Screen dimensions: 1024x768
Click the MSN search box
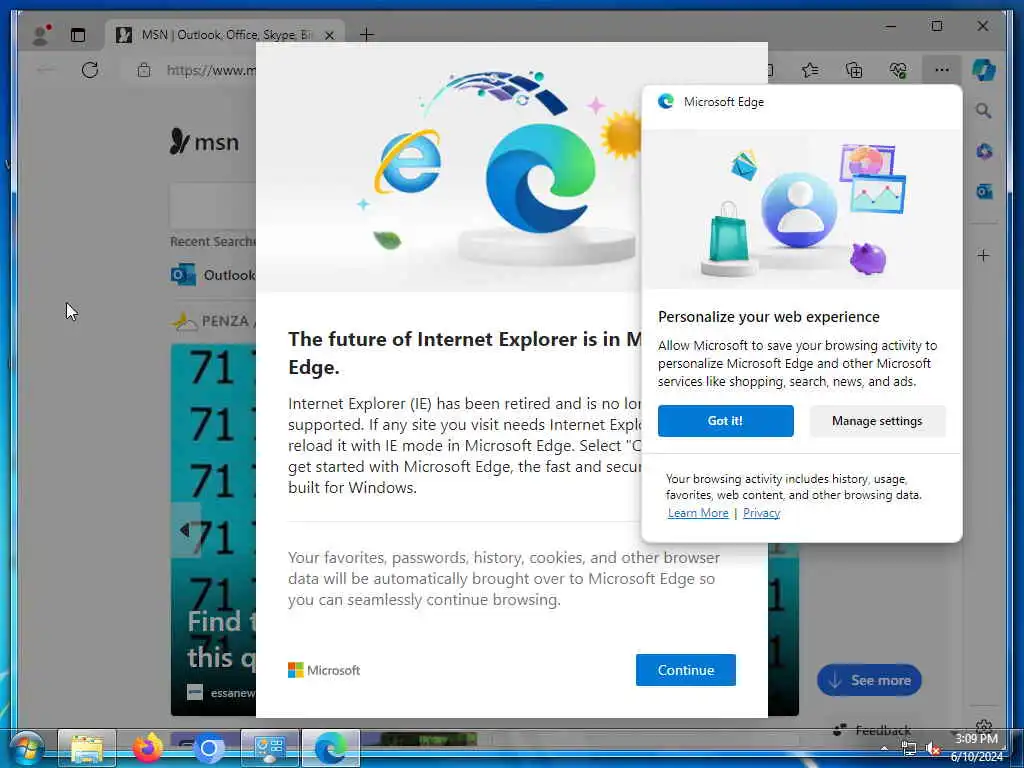(x=213, y=204)
